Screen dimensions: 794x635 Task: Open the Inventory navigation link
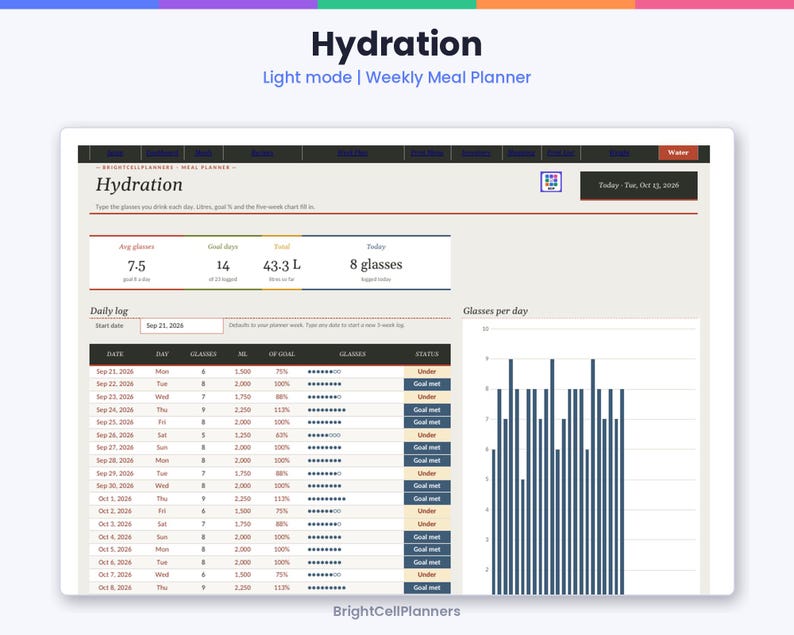(475, 153)
